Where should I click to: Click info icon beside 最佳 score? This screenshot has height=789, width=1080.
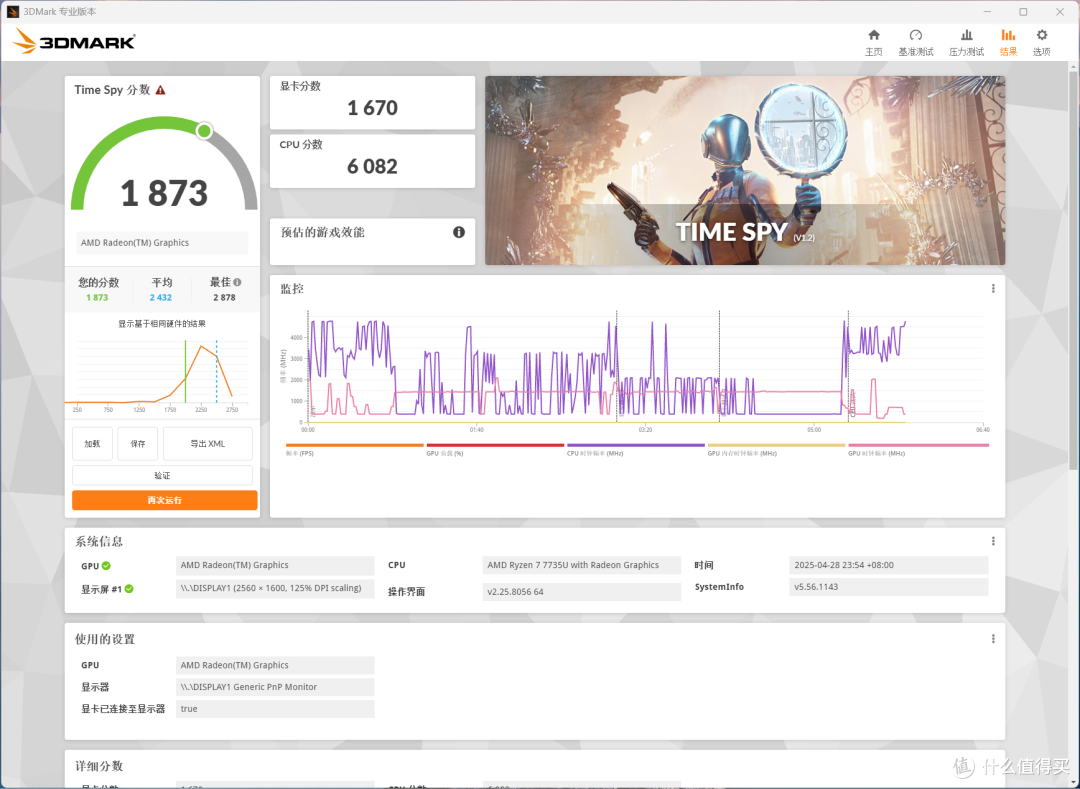click(238, 282)
